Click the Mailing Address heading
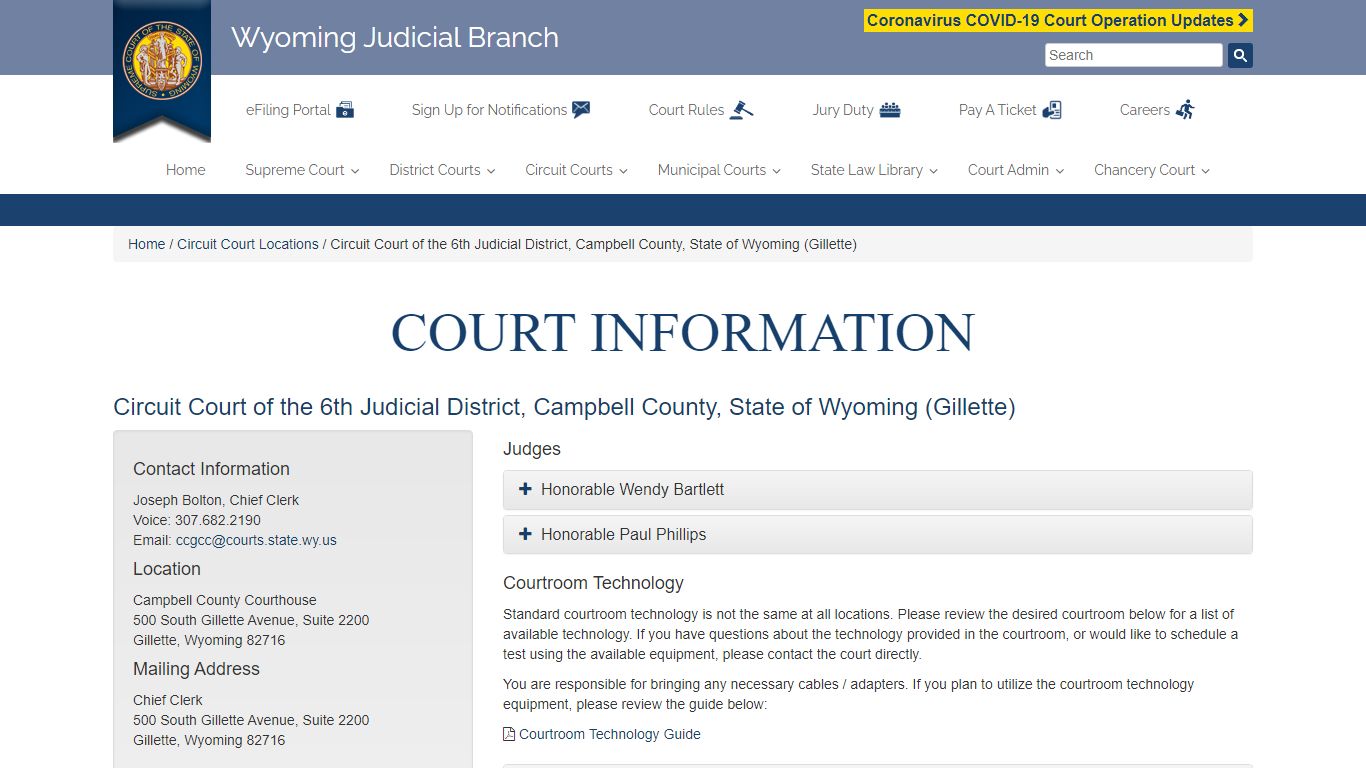This screenshot has width=1366, height=768. point(196,669)
